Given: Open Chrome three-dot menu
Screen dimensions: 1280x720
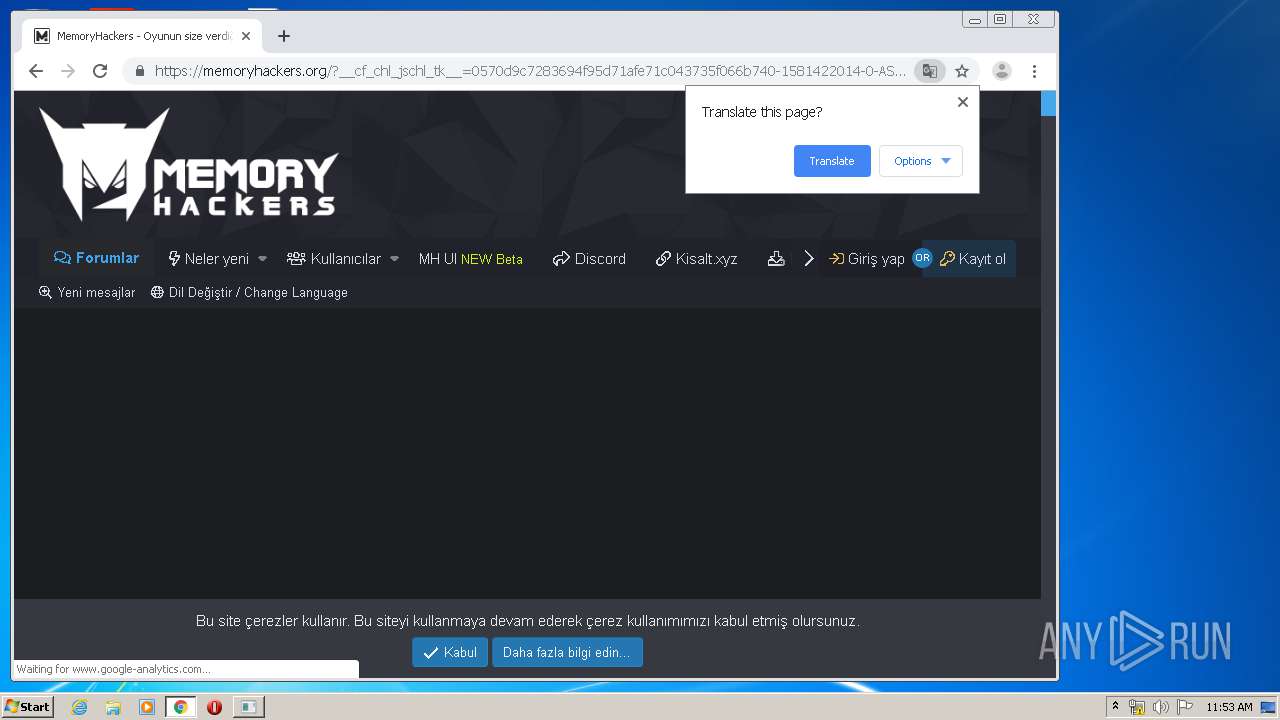Looking at the screenshot, I should click(x=1034, y=71).
